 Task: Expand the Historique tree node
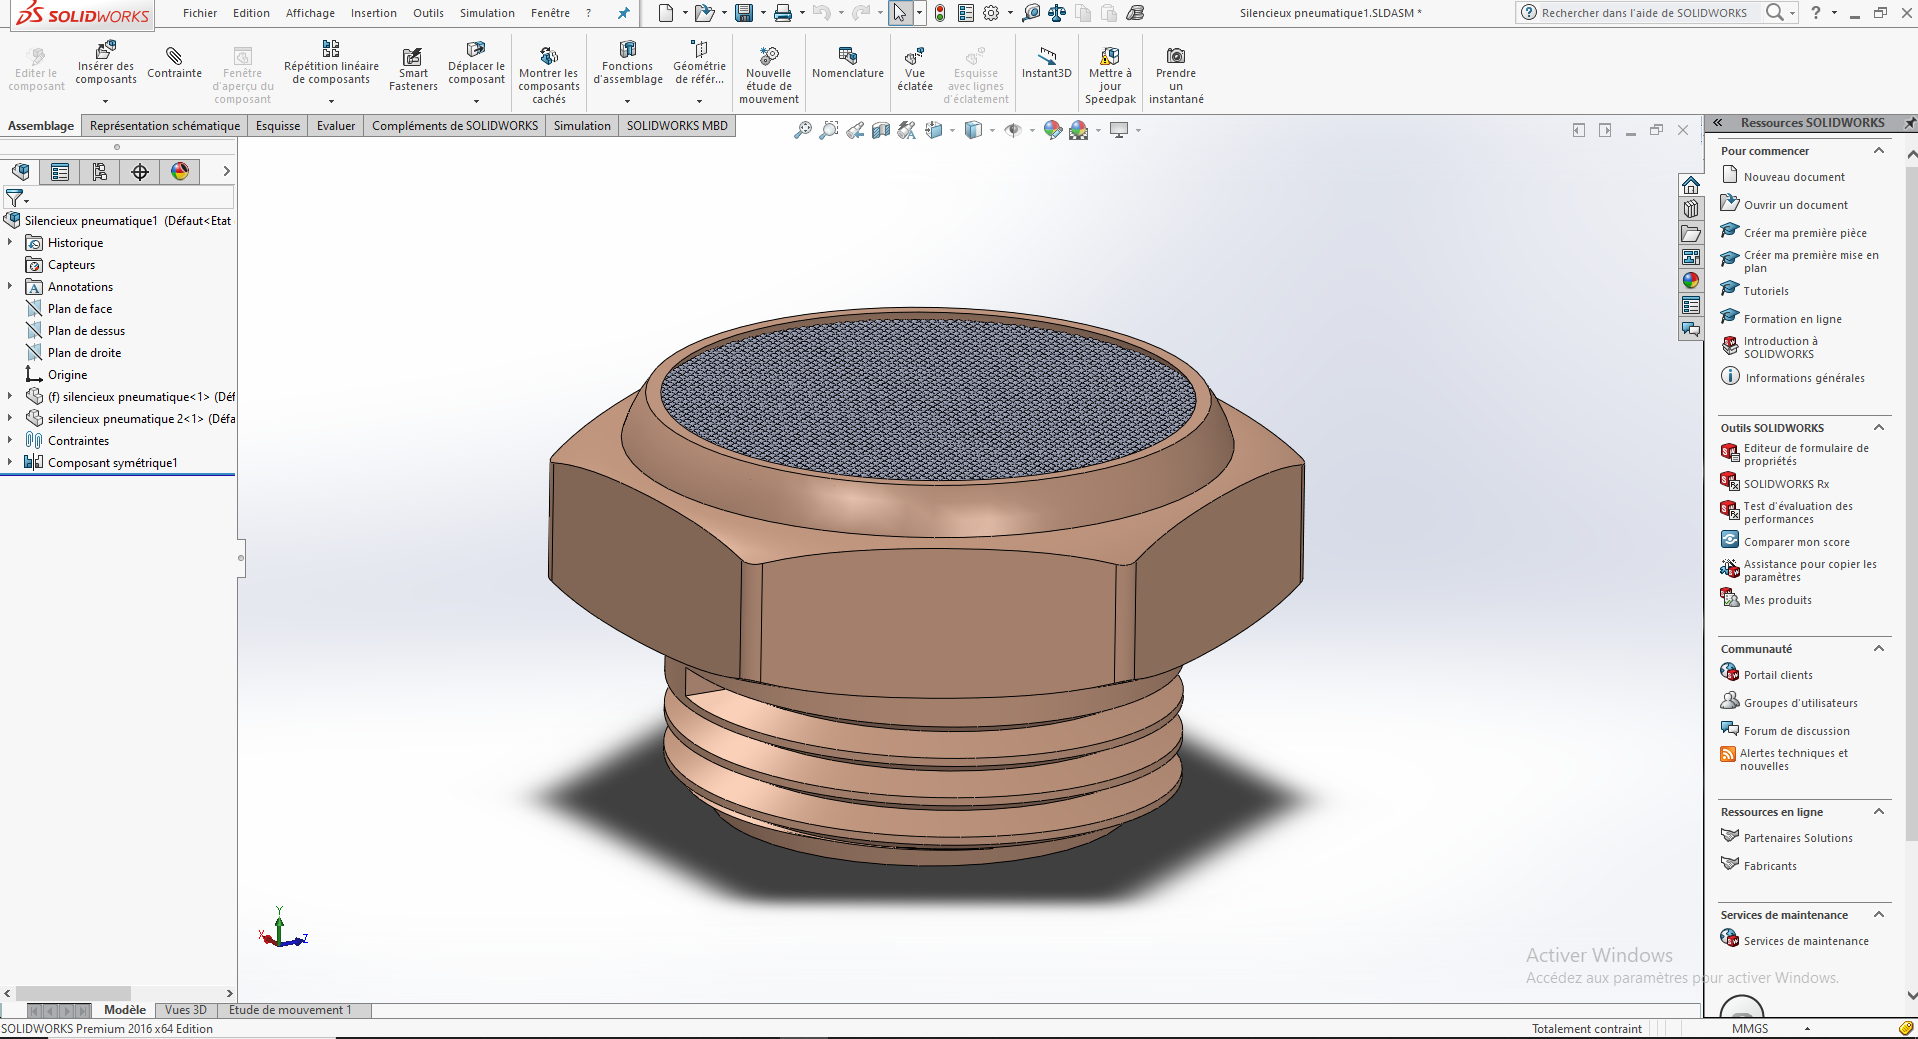pos(10,243)
